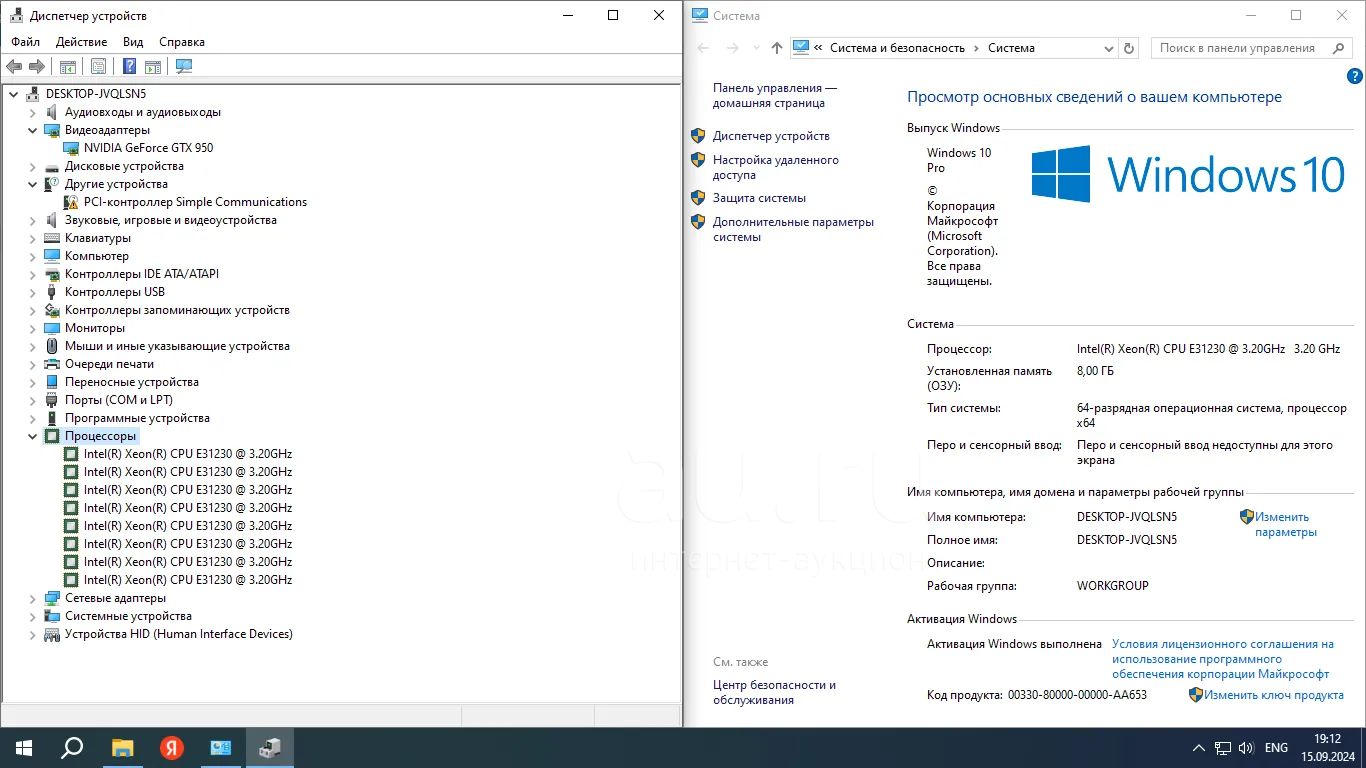Click the blue question mark Help icon
Screen dimensions: 1366x768
(x=129, y=66)
